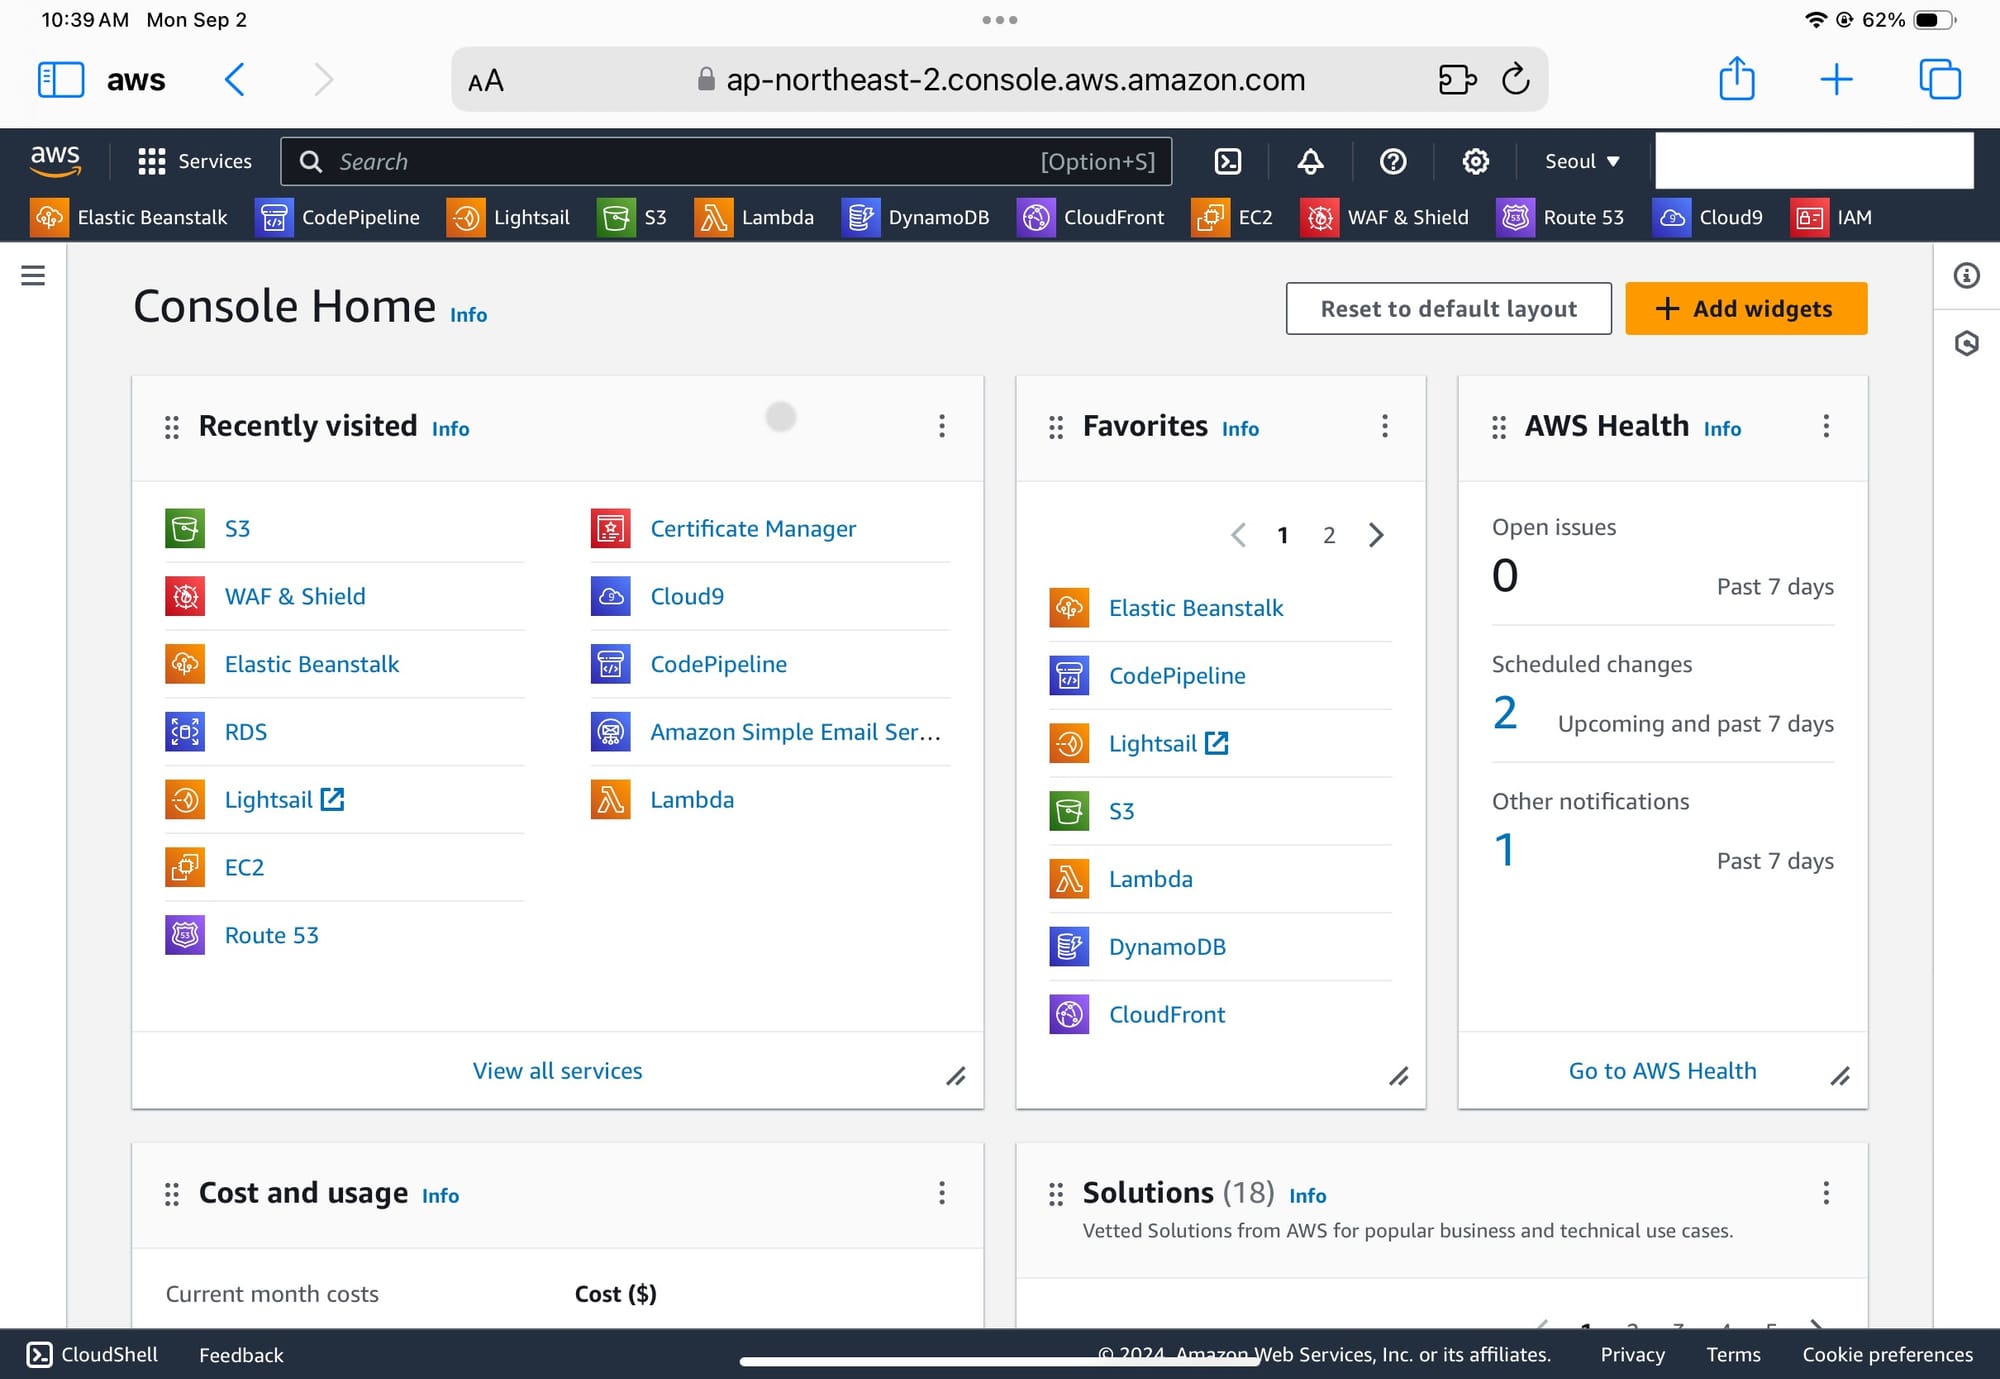Click the Add widgets button

click(x=1745, y=308)
